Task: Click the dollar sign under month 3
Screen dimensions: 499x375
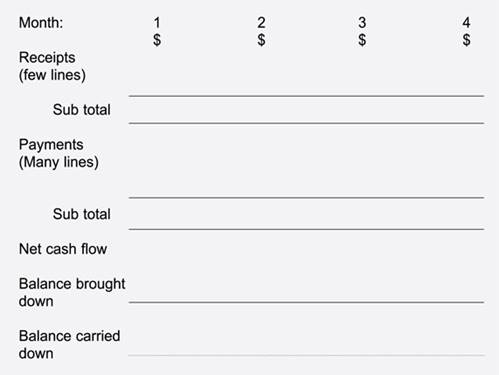Action: [362, 40]
